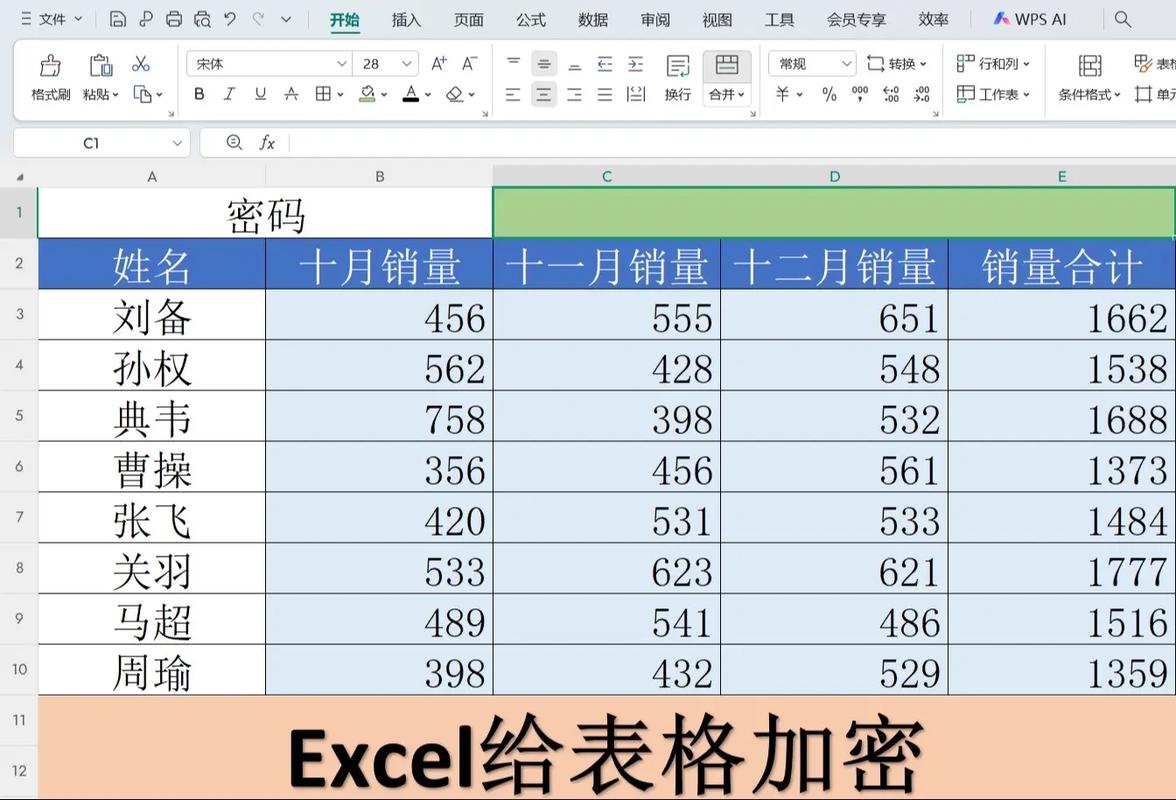Click the Save document icon

pos(116,19)
